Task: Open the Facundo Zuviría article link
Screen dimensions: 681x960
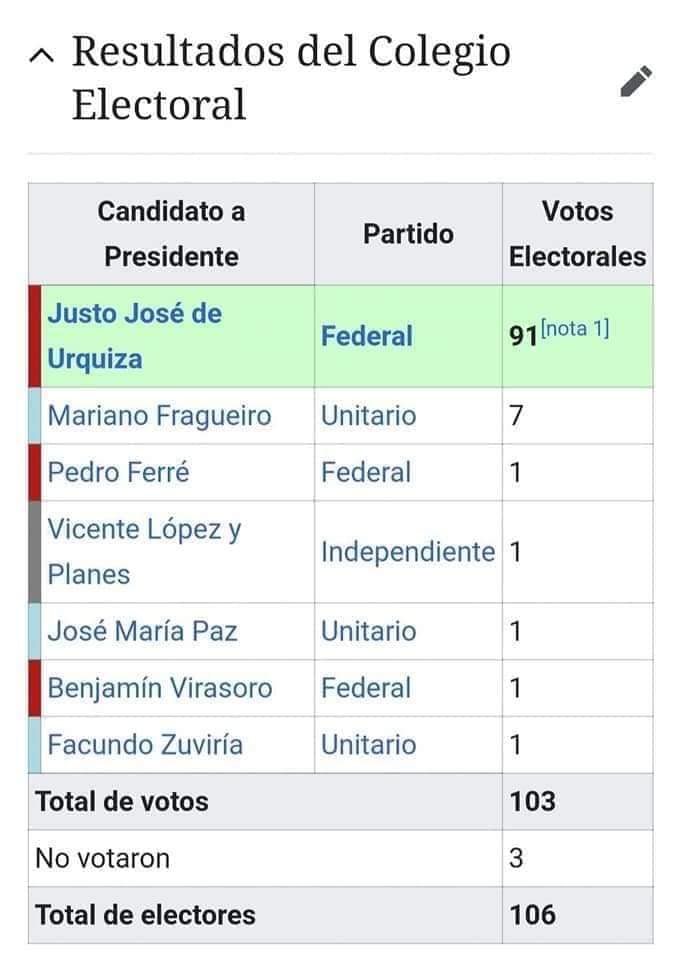Action: point(145,745)
